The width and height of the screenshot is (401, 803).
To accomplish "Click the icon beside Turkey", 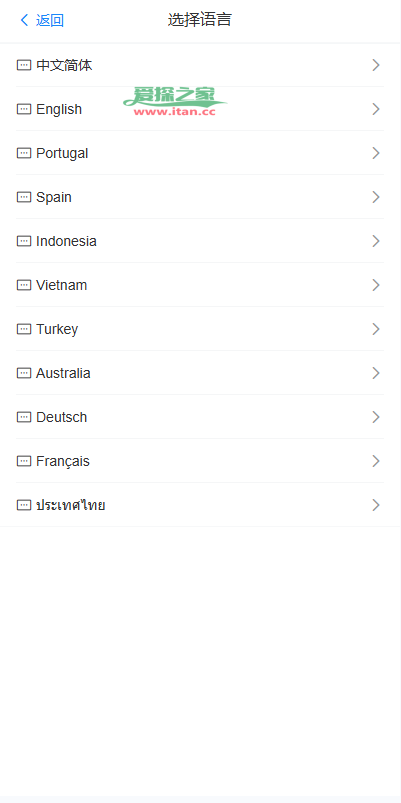I will (x=24, y=329).
